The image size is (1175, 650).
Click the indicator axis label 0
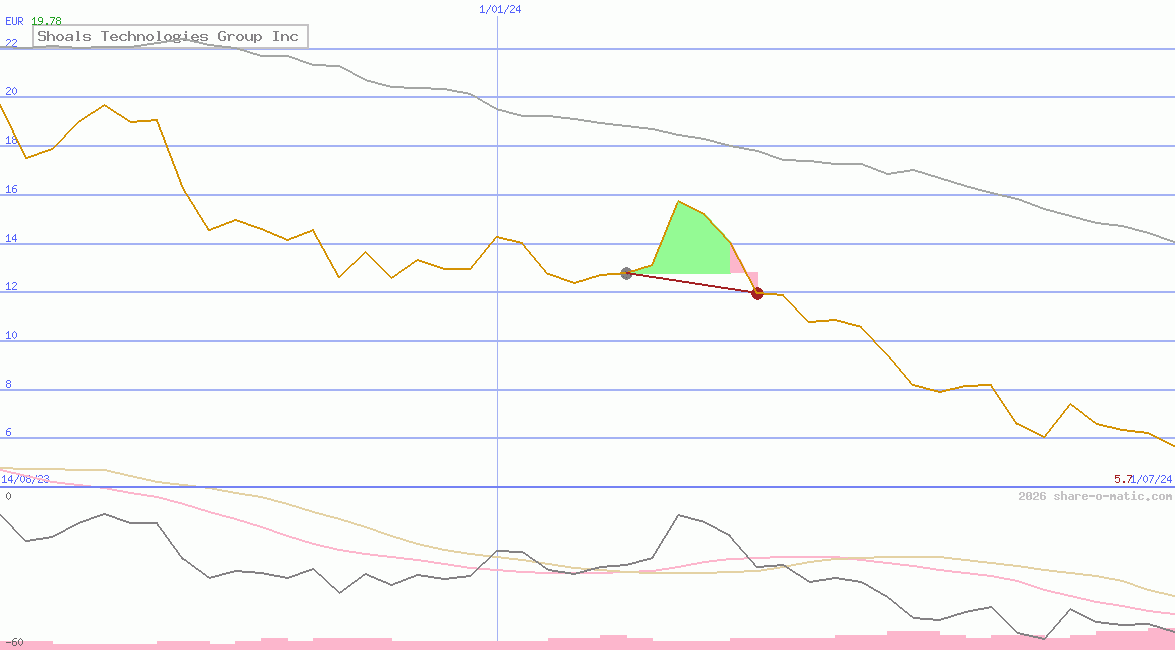pos(8,496)
